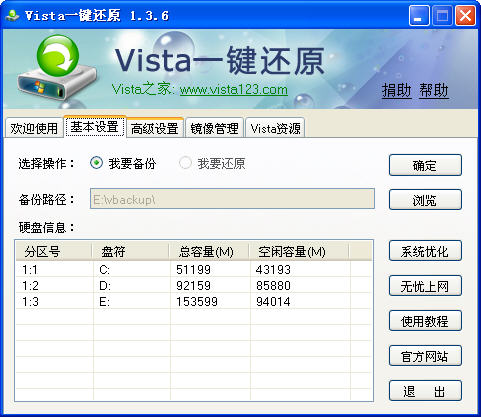Click the 备份路径 input field
The height and width of the screenshot is (417, 481).
point(232,199)
